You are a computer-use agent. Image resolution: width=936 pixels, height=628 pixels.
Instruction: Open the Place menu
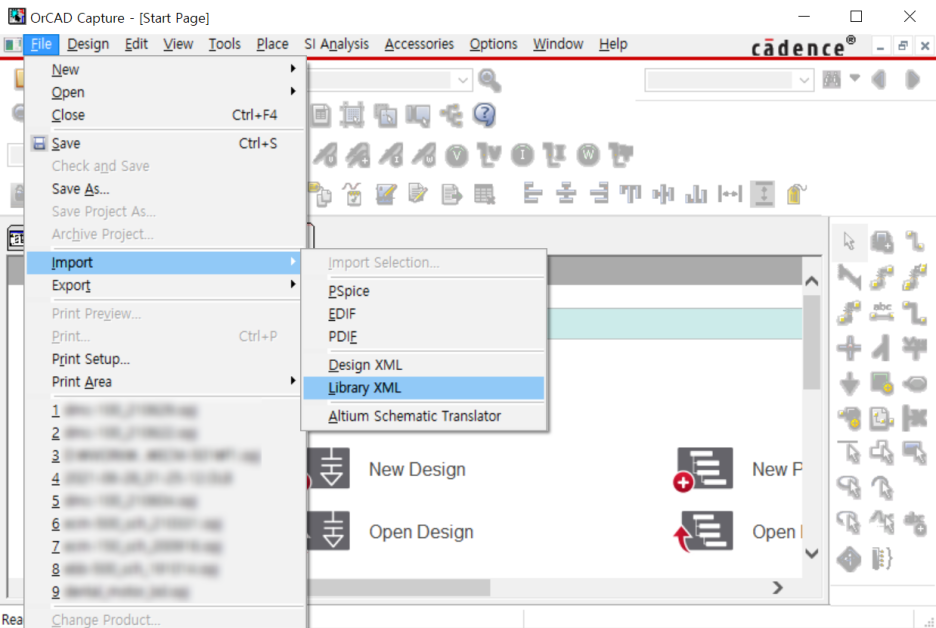[272, 44]
